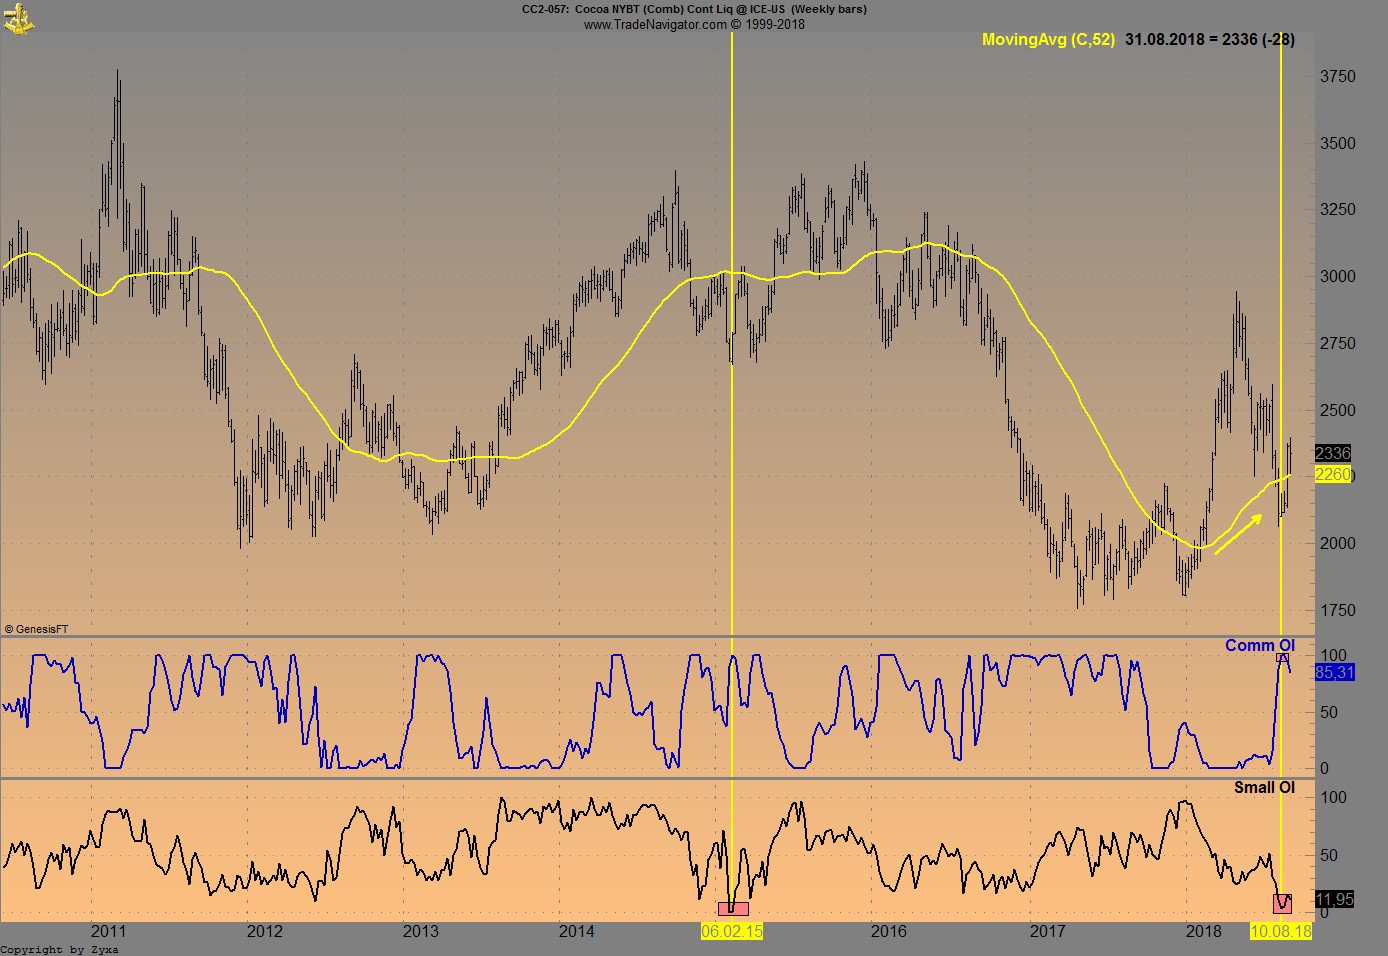The height and width of the screenshot is (956, 1388).
Task: Click the Small OI panel label
Action: point(1266,787)
